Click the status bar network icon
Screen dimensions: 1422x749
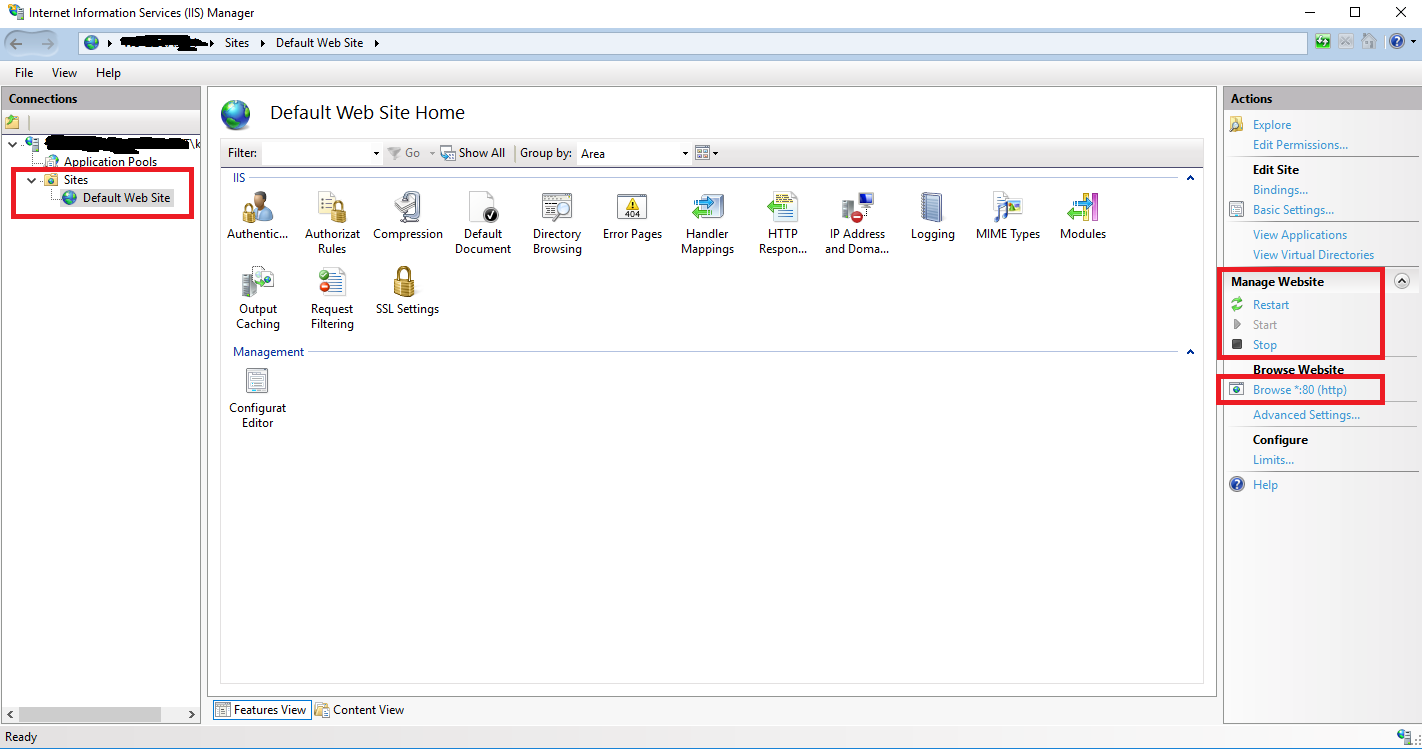coord(1404,737)
